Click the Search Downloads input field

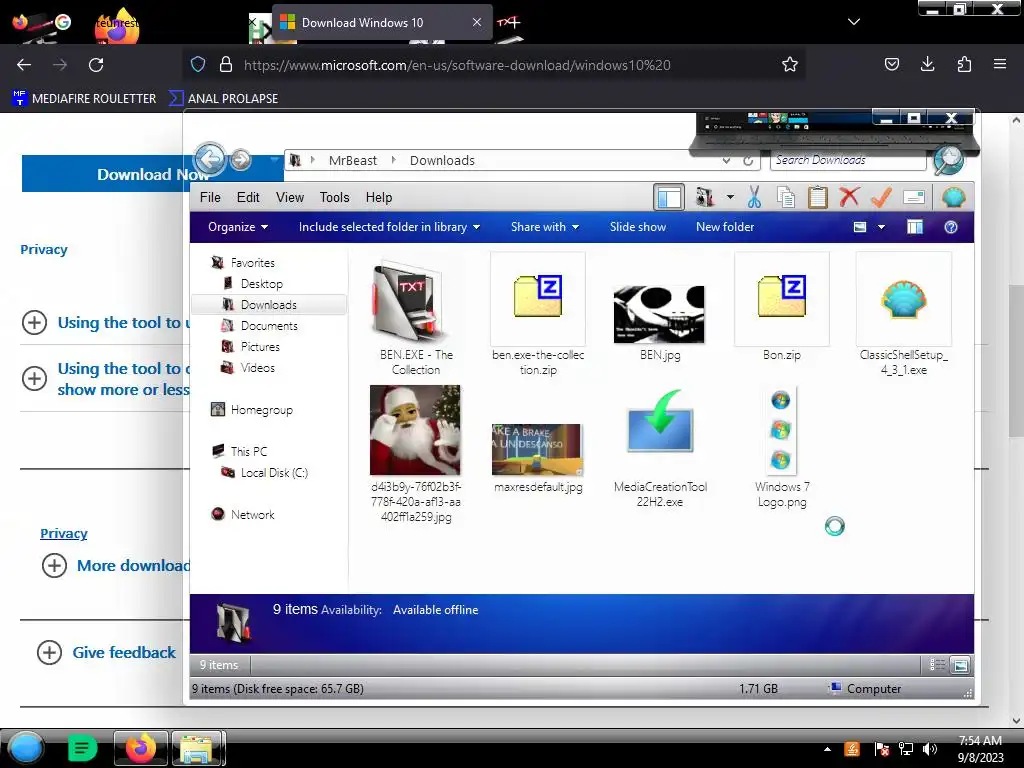(x=848, y=160)
